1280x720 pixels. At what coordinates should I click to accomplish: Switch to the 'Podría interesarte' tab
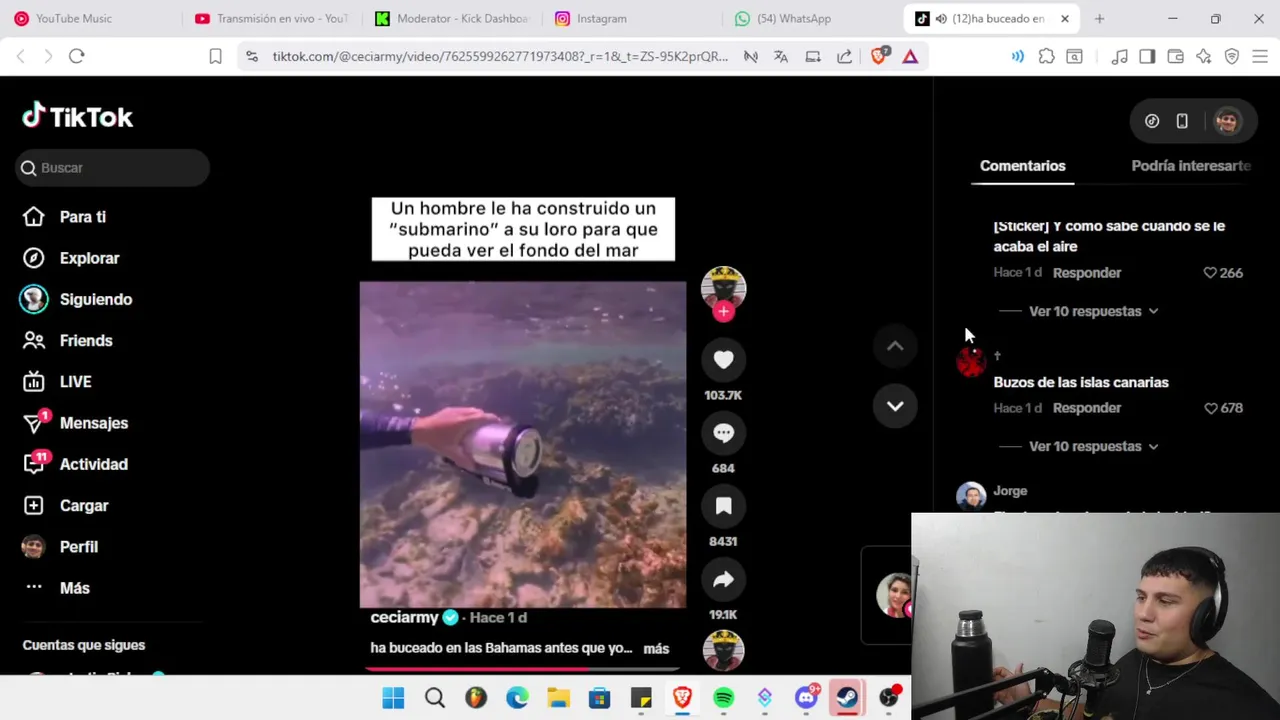[x=1190, y=166]
